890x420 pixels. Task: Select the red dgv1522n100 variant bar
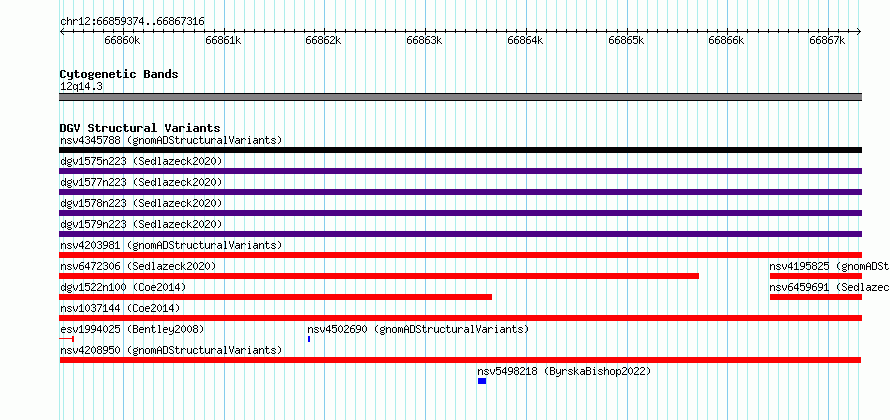pyautogui.click(x=276, y=297)
